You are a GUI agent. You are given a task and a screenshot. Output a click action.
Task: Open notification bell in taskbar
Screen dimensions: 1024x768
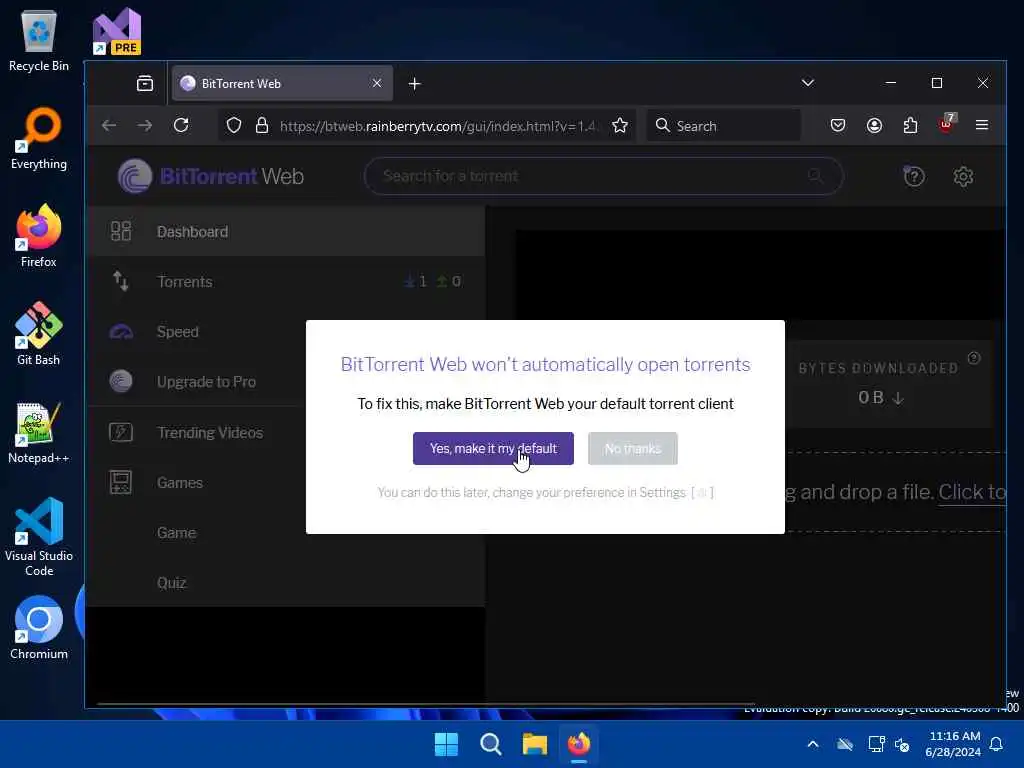pyautogui.click(x=997, y=744)
